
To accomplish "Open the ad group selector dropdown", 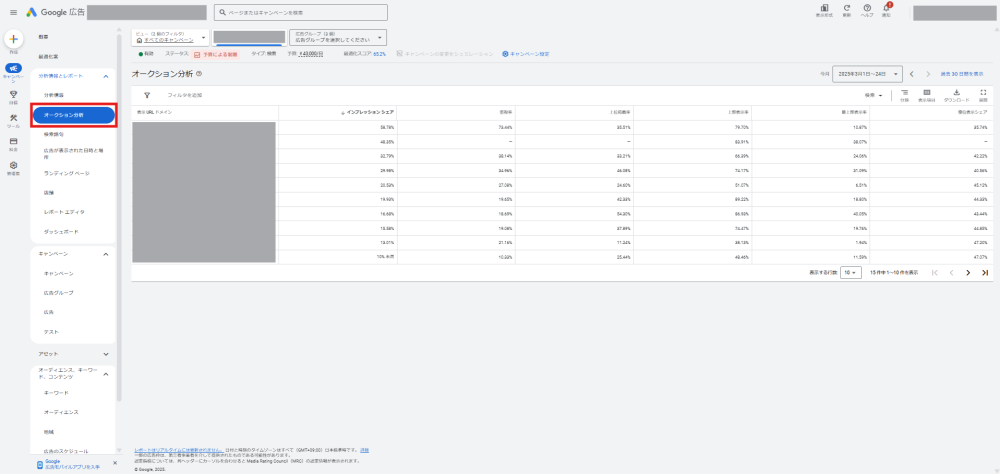I will pos(338,37).
